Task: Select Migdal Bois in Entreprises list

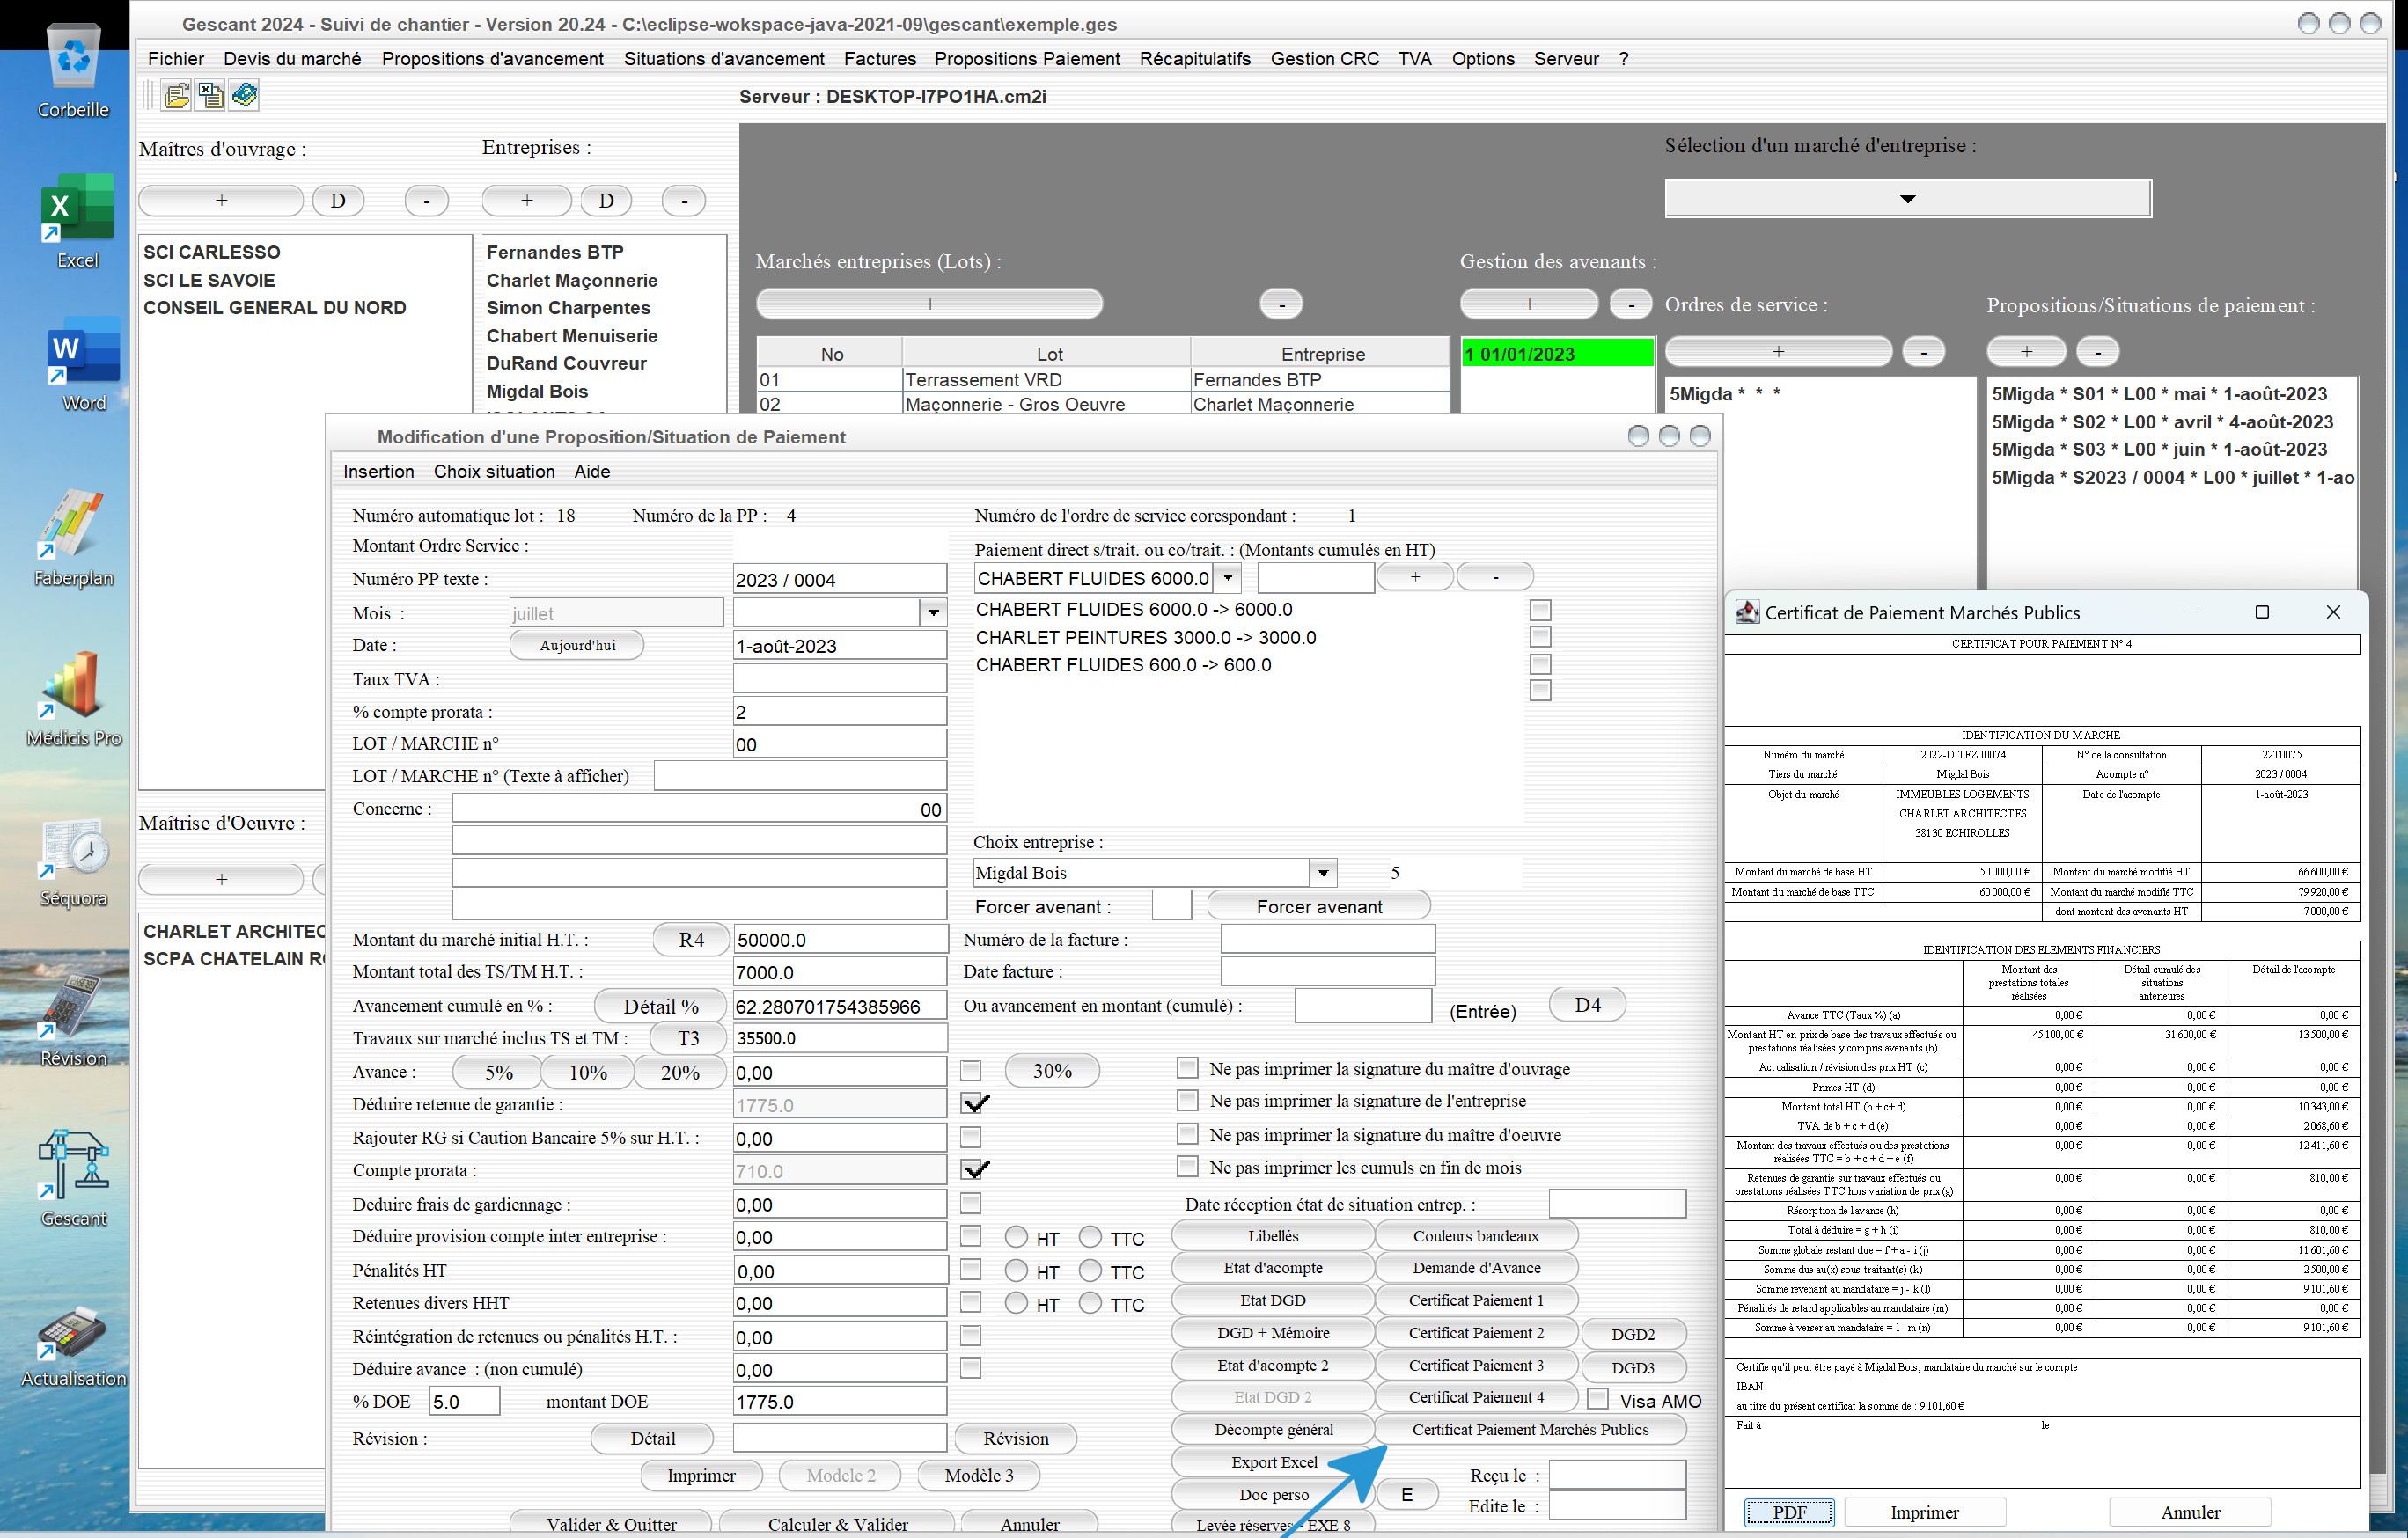Action: click(x=537, y=391)
